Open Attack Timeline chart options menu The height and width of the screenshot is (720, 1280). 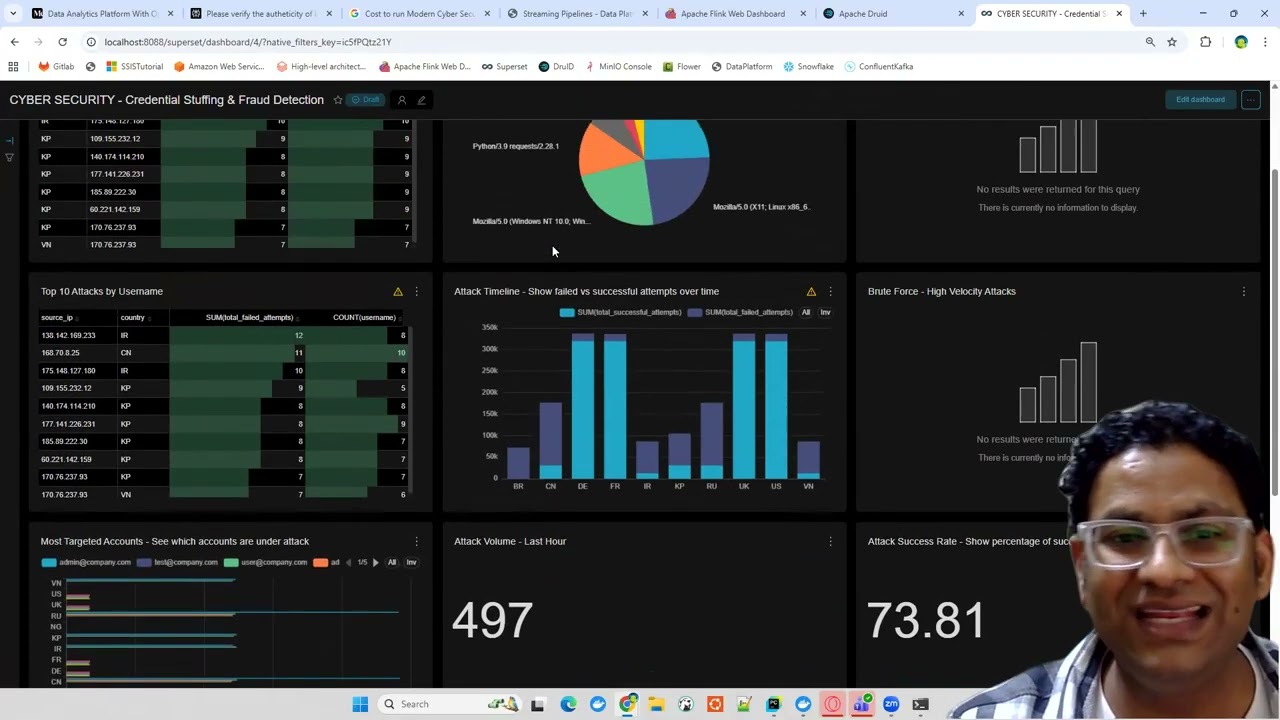coord(830,291)
